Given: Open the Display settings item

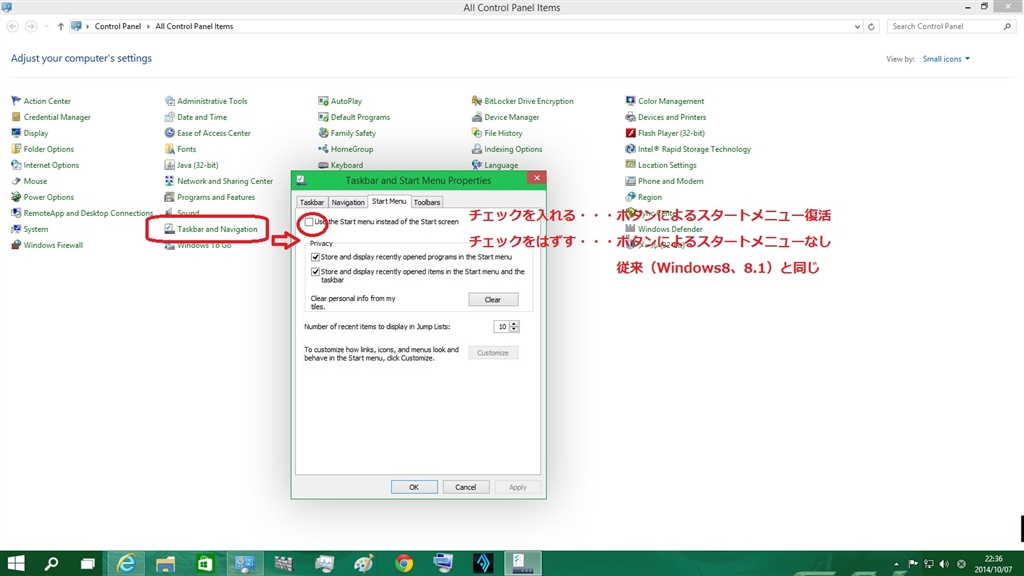Looking at the screenshot, I should click(x=29, y=133).
